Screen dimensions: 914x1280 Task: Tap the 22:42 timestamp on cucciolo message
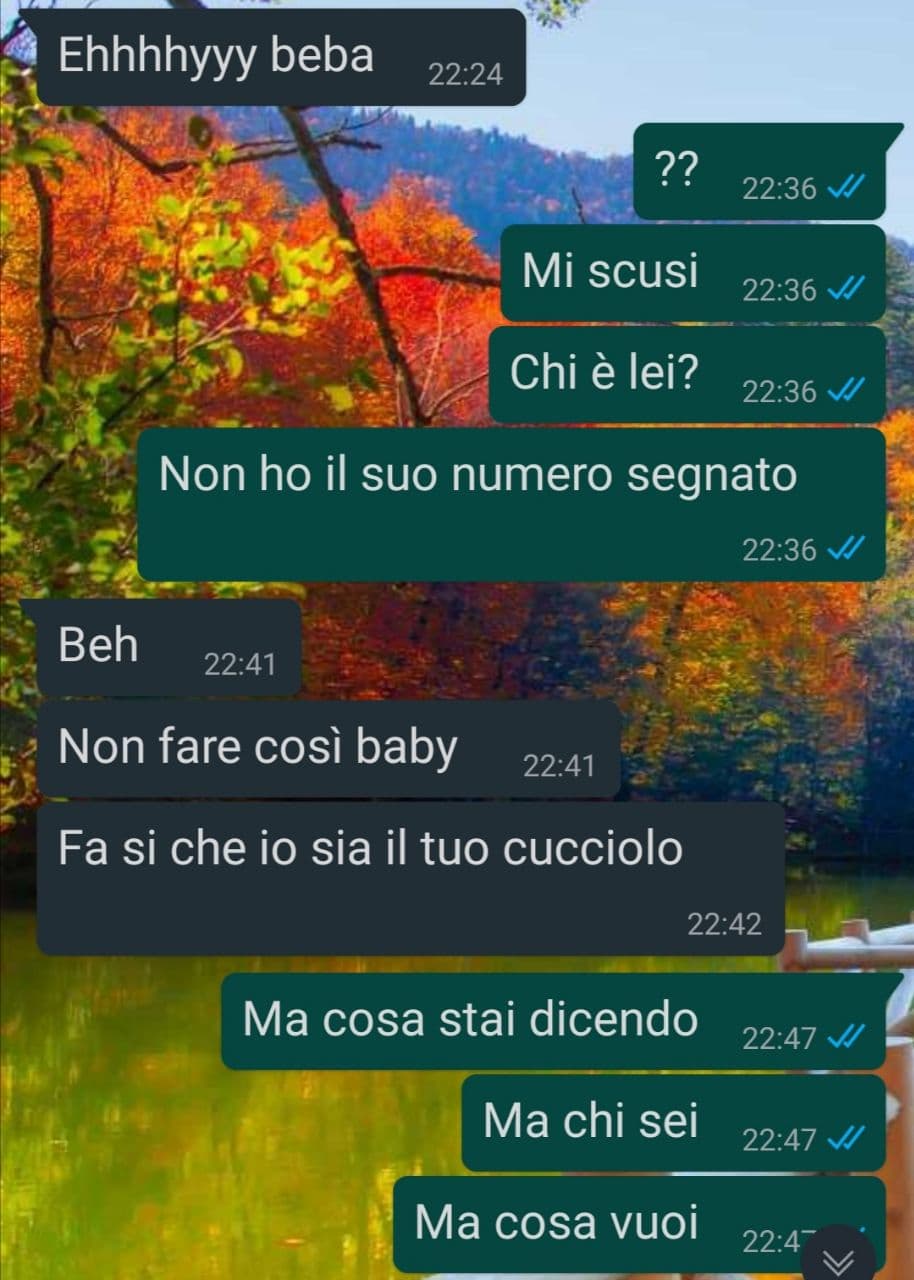[x=724, y=924]
